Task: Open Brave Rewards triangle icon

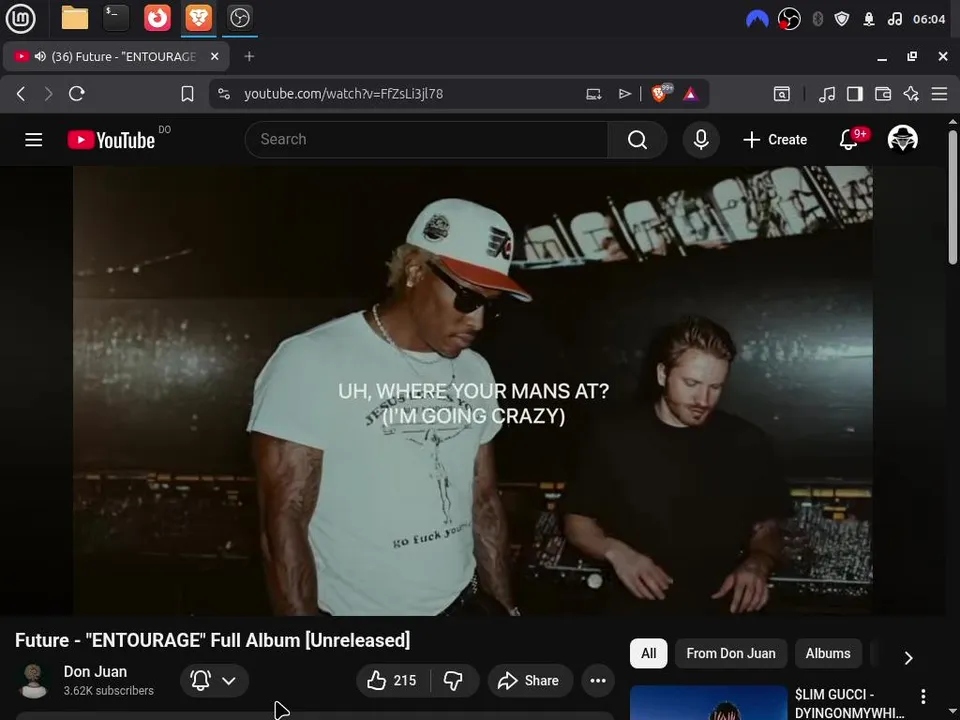Action: 690,94
